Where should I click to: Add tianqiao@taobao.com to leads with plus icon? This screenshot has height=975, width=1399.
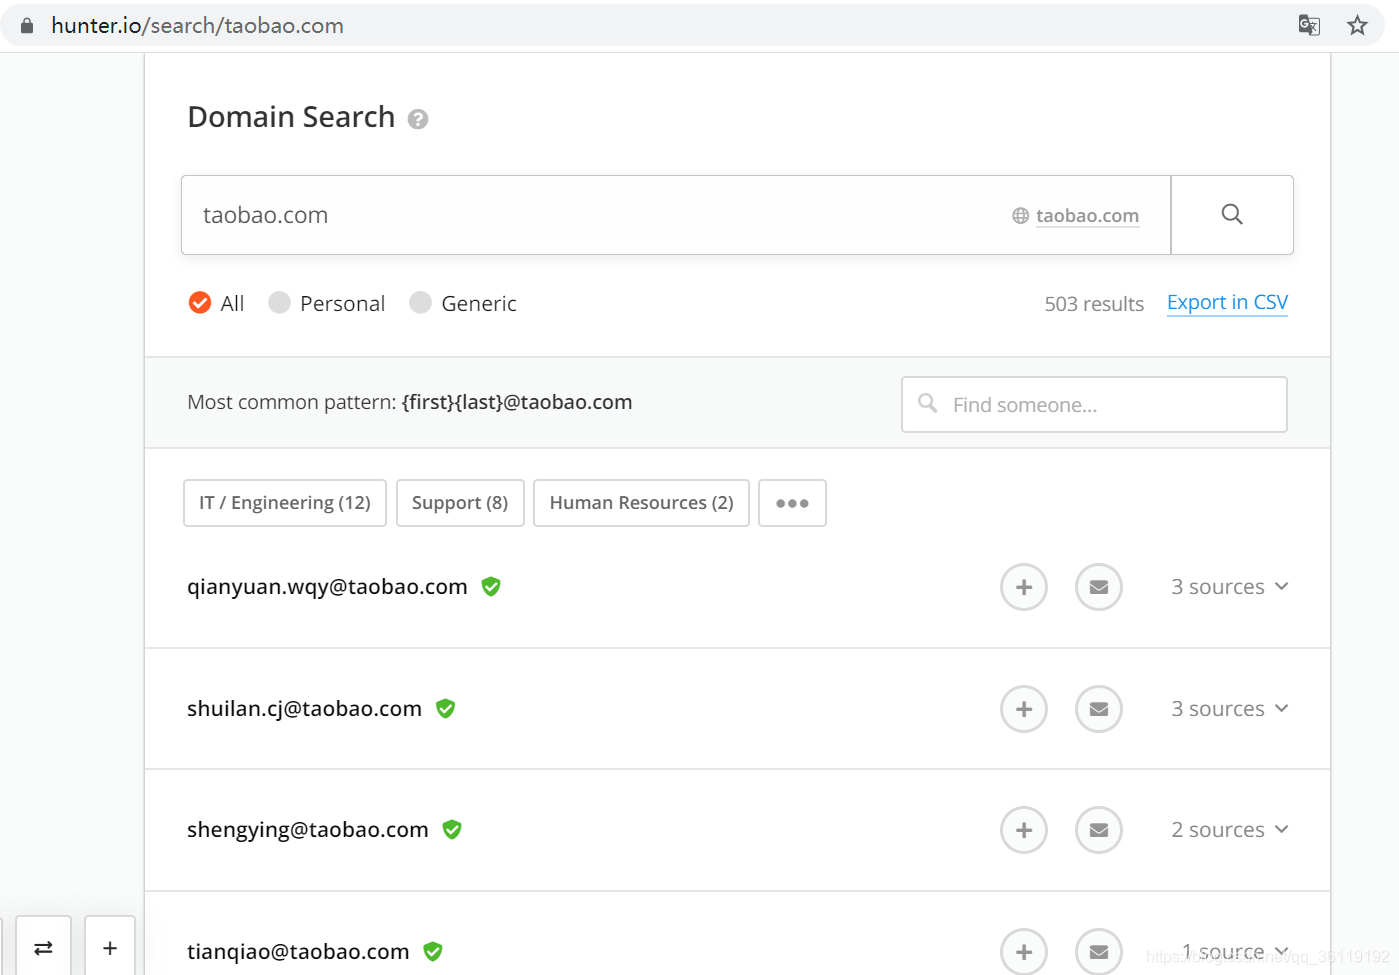1024,951
